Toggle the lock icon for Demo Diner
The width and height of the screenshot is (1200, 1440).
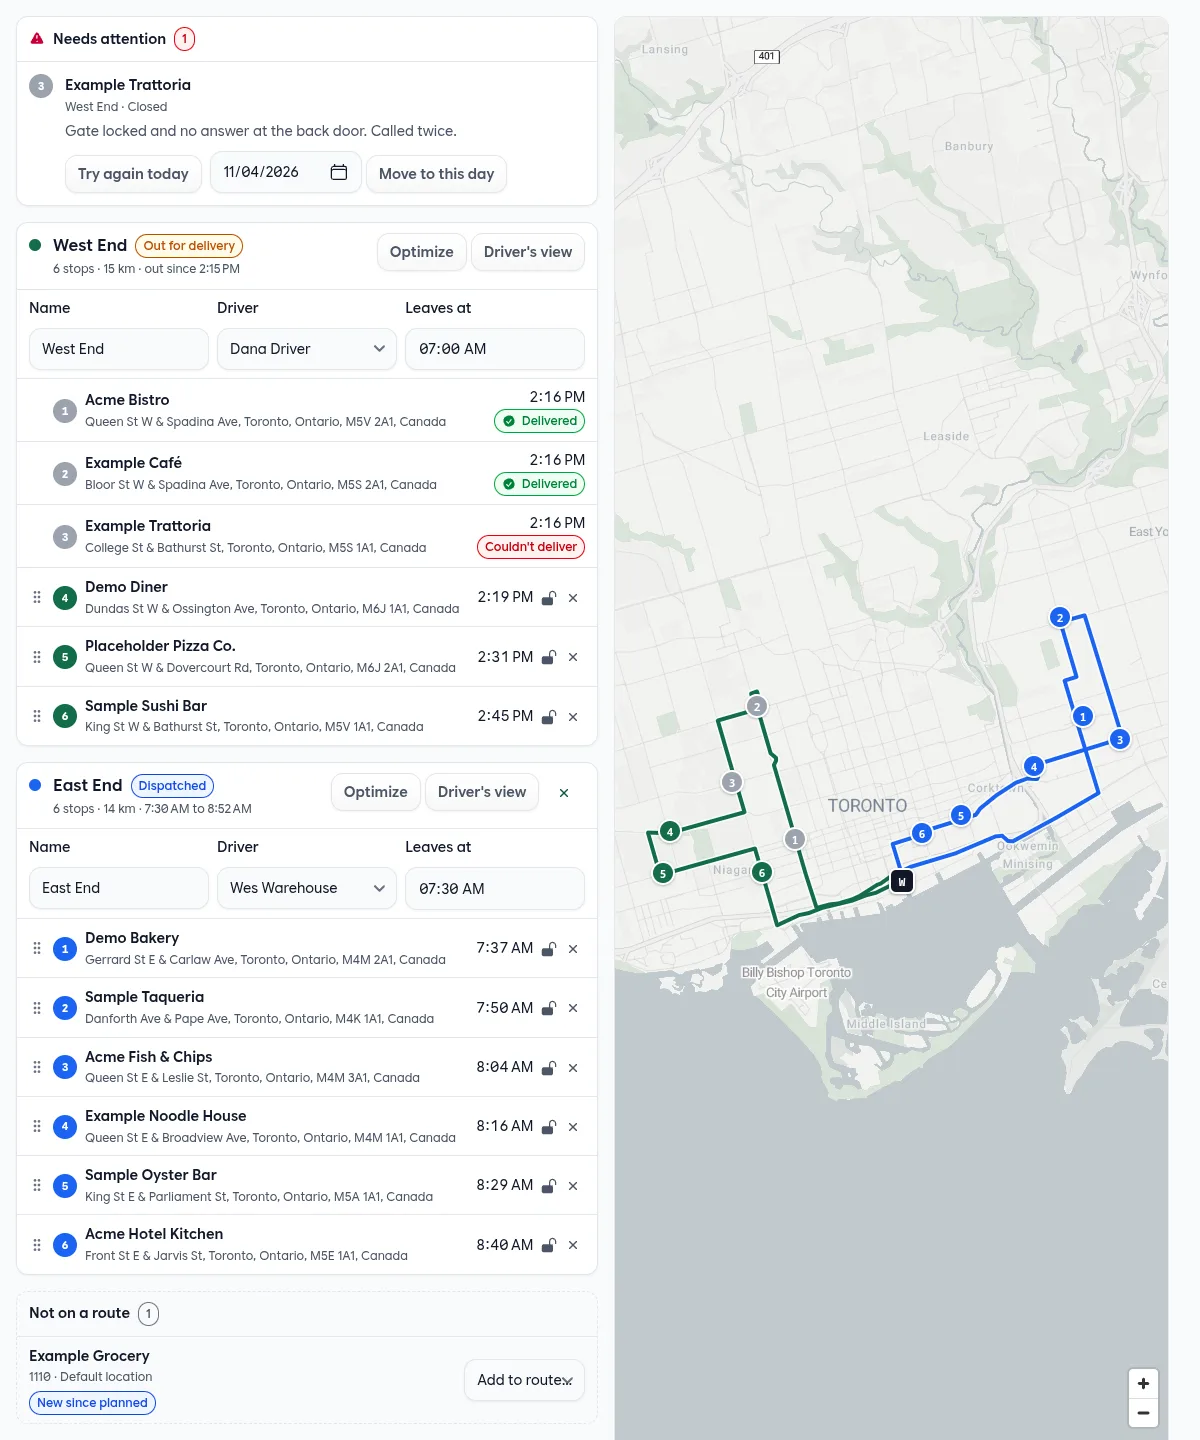(x=549, y=598)
